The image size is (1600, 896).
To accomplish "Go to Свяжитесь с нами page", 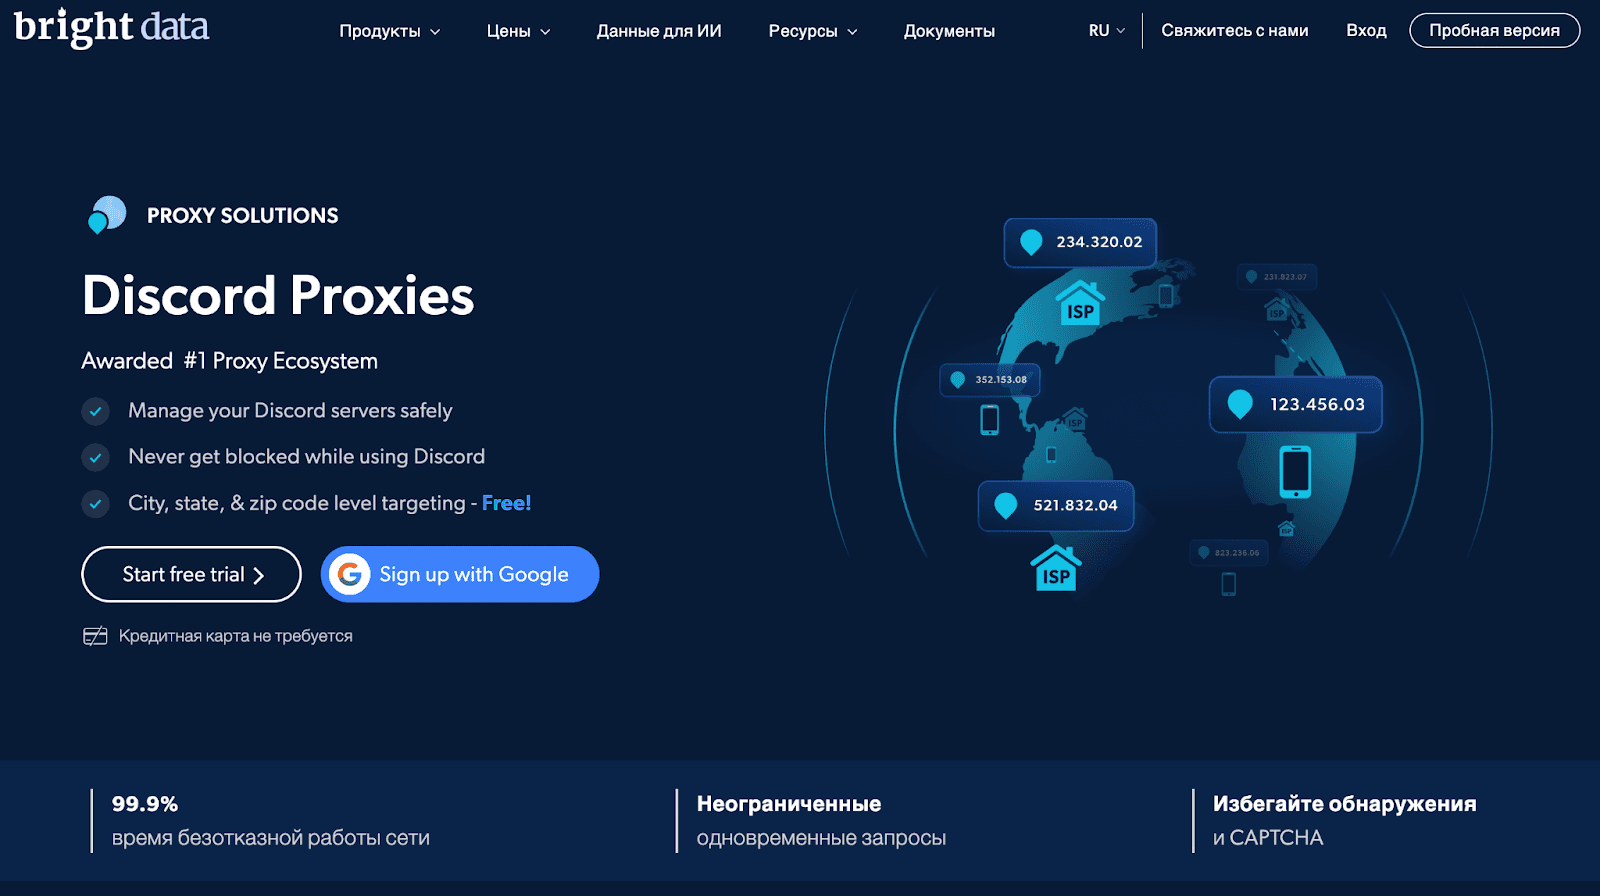I will (1235, 31).
